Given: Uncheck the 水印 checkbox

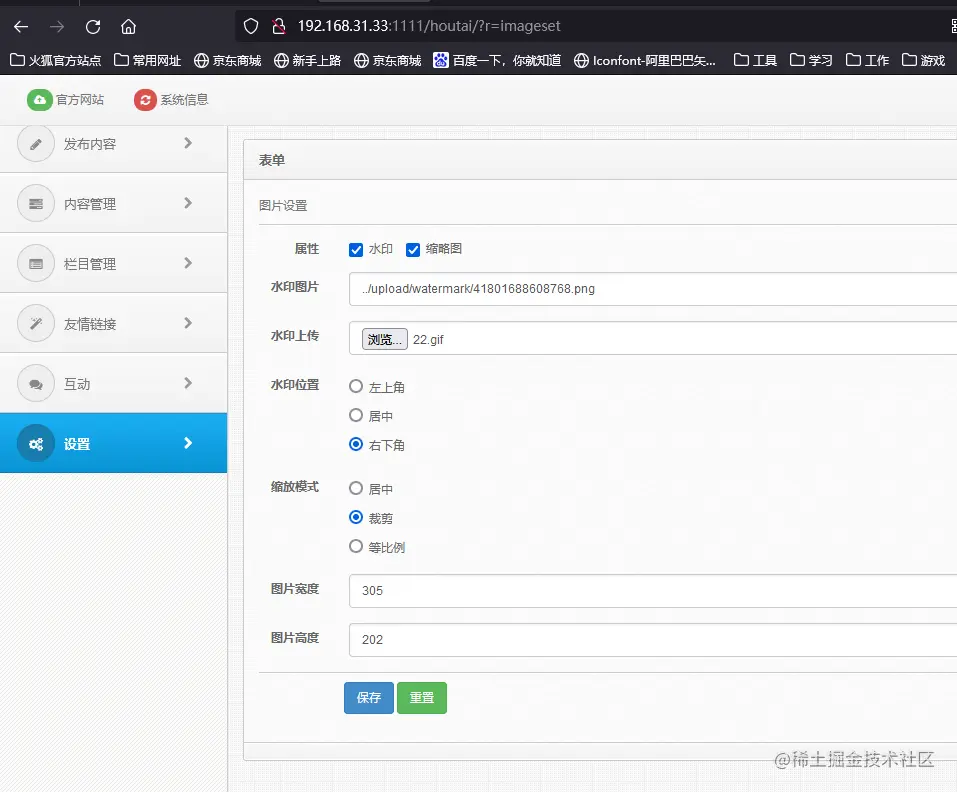Looking at the screenshot, I should (x=356, y=250).
